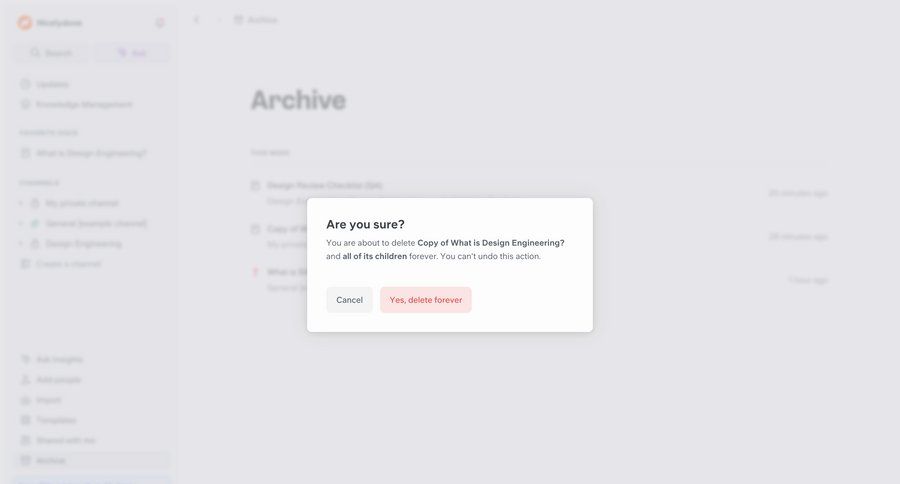Select Archive in the sidebar
Screen dimensions: 900x484
51,460
